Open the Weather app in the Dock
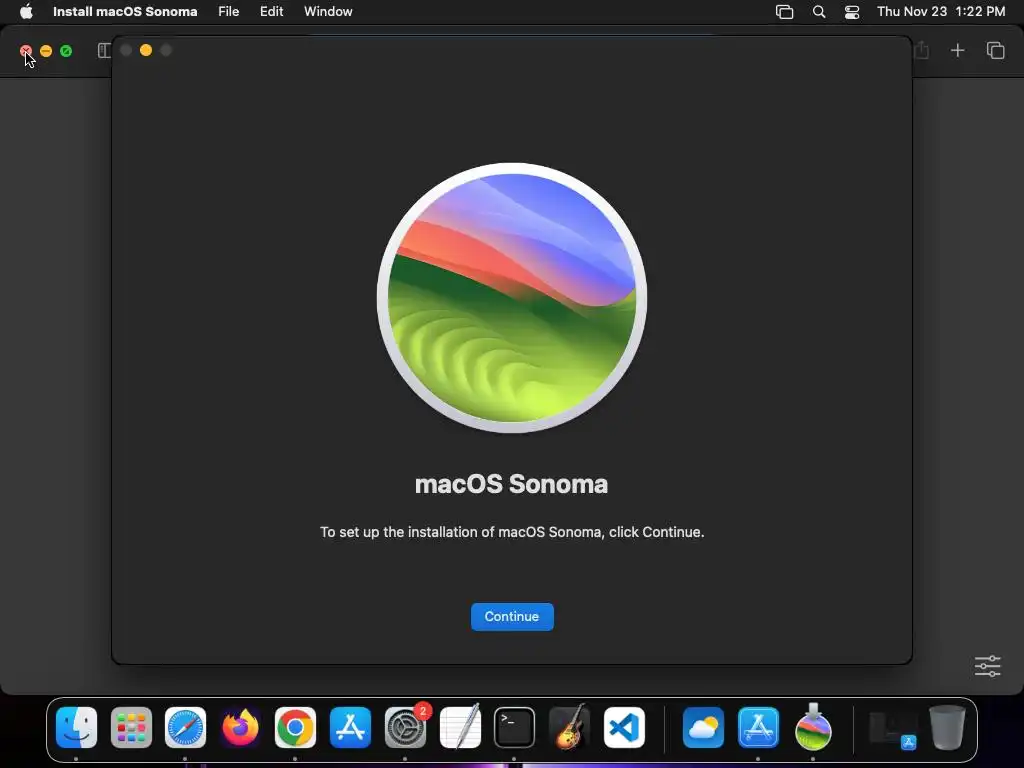The height and width of the screenshot is (768, 1024). point(703,728)
